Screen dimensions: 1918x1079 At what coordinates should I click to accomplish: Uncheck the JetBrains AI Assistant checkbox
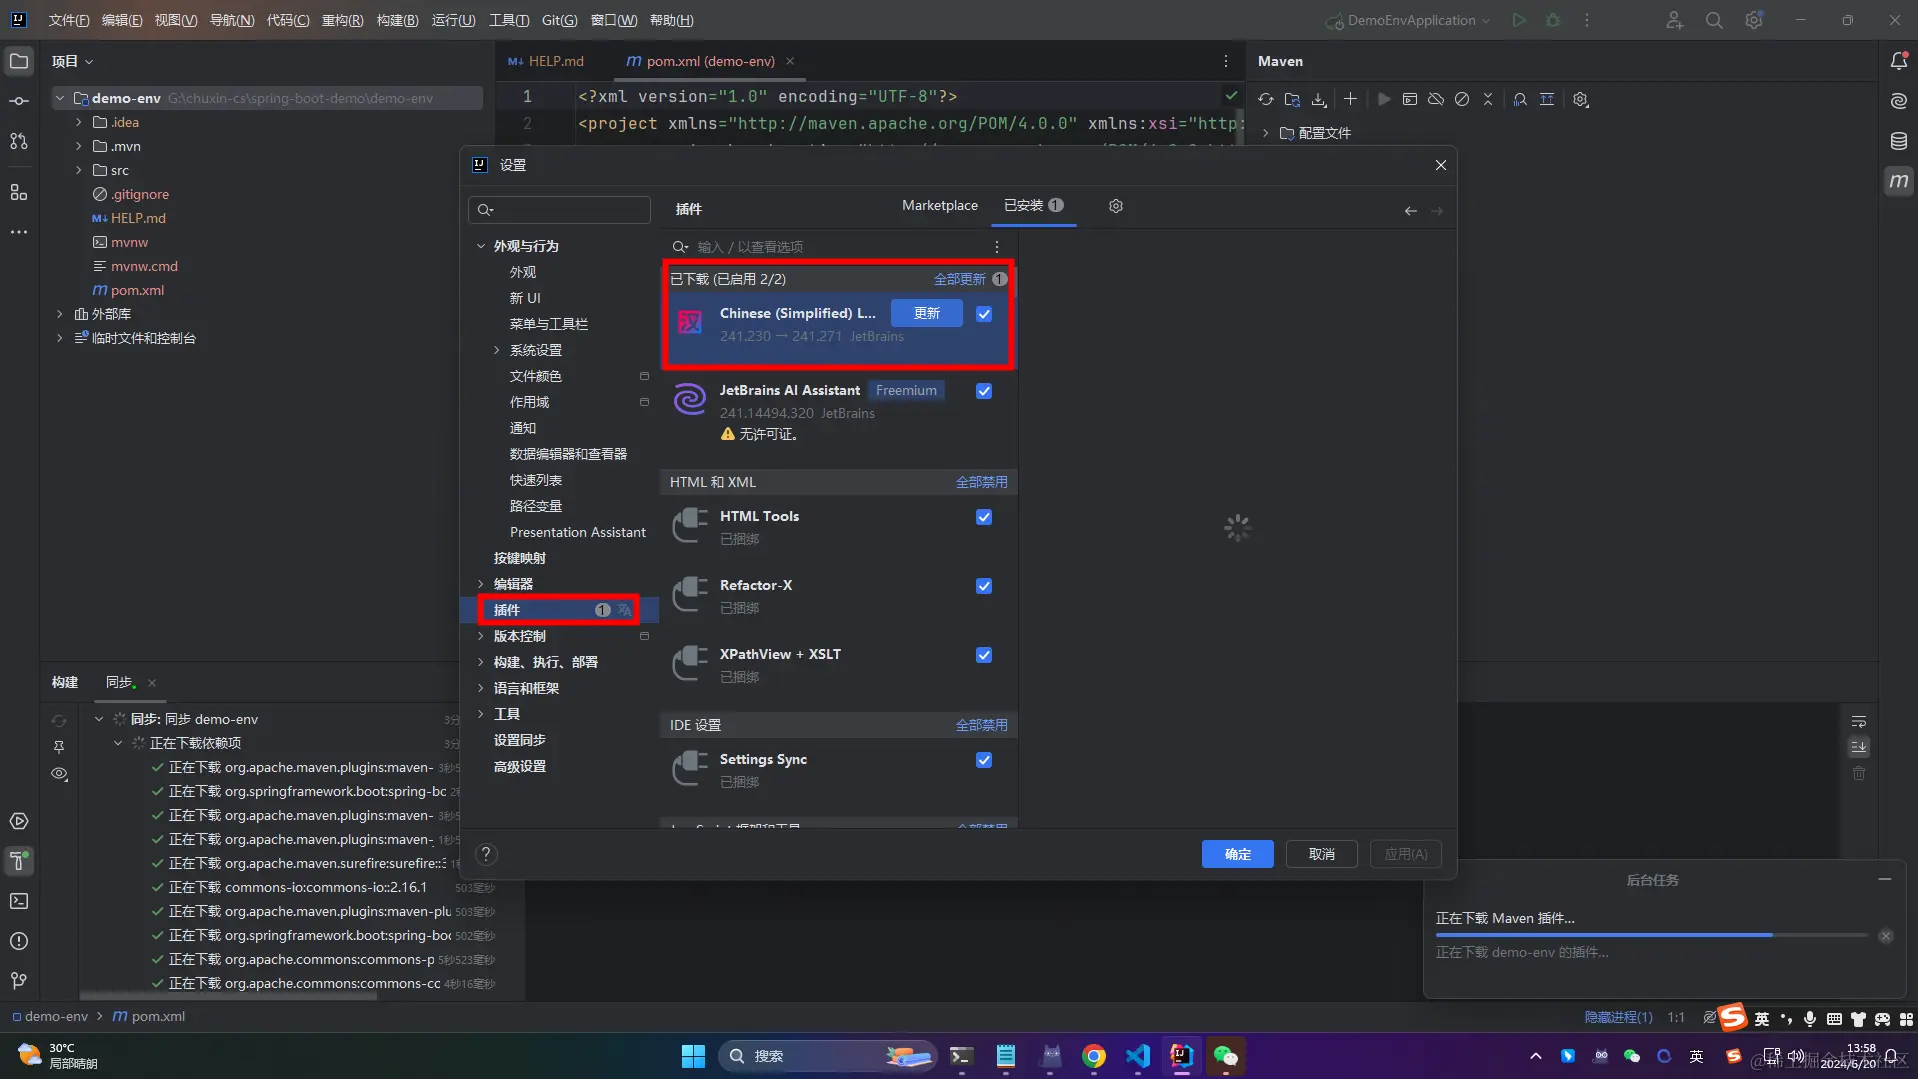[984, 391]
